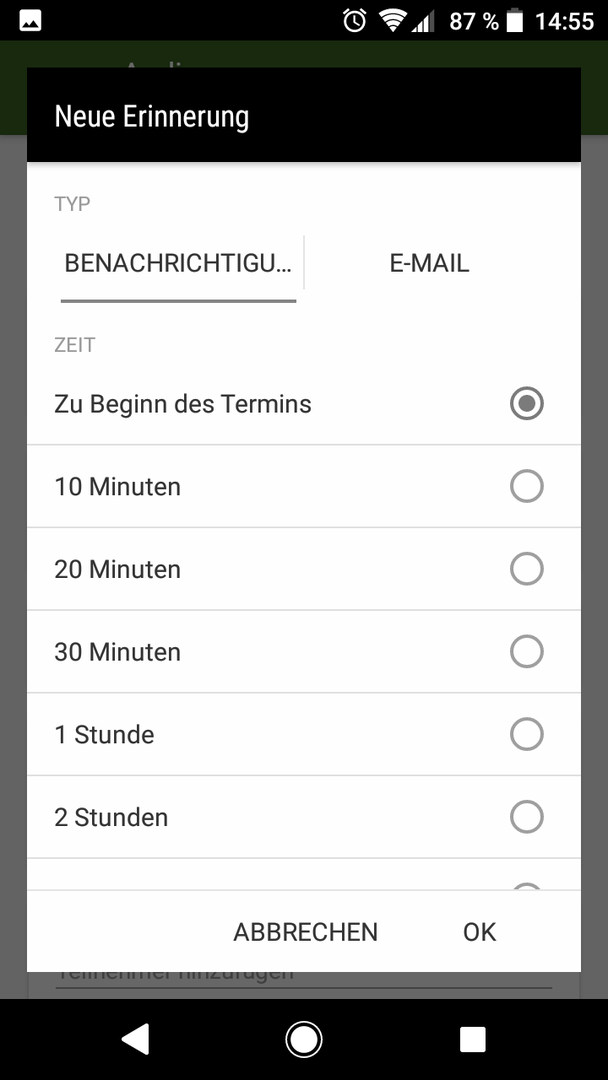
Task: Tap the alarm clock status icon
Action: pyautogui.click(x=355, y=21)
